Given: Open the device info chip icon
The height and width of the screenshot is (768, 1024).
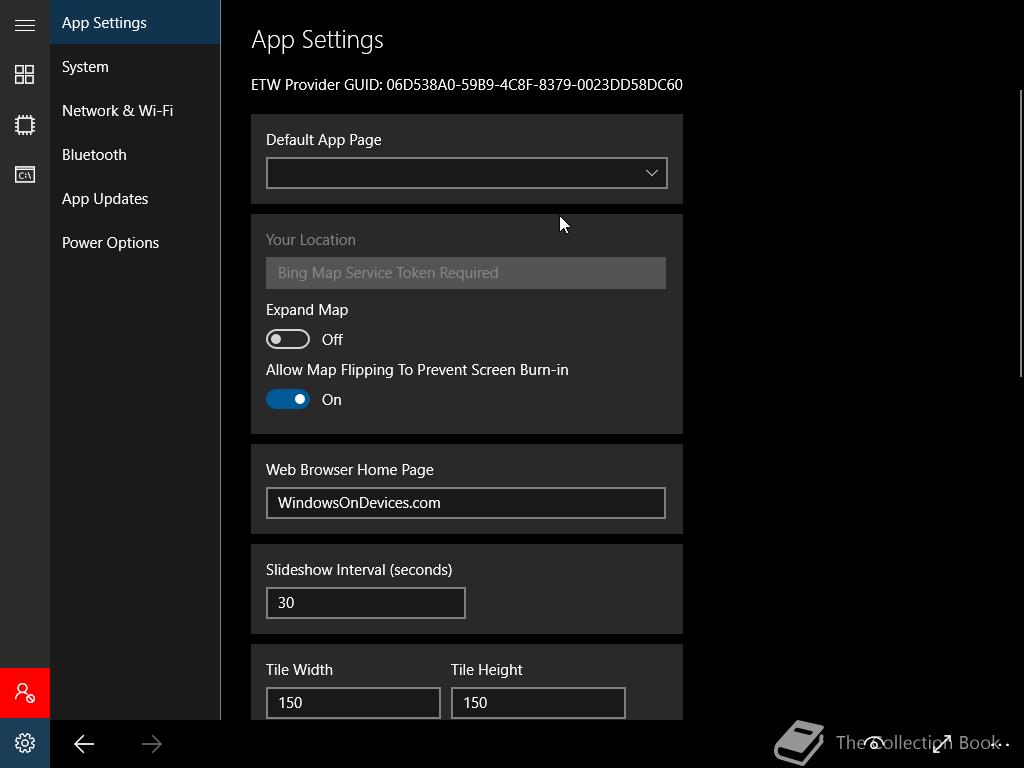Looking at the screenshot, I should (x=25, y=125).
